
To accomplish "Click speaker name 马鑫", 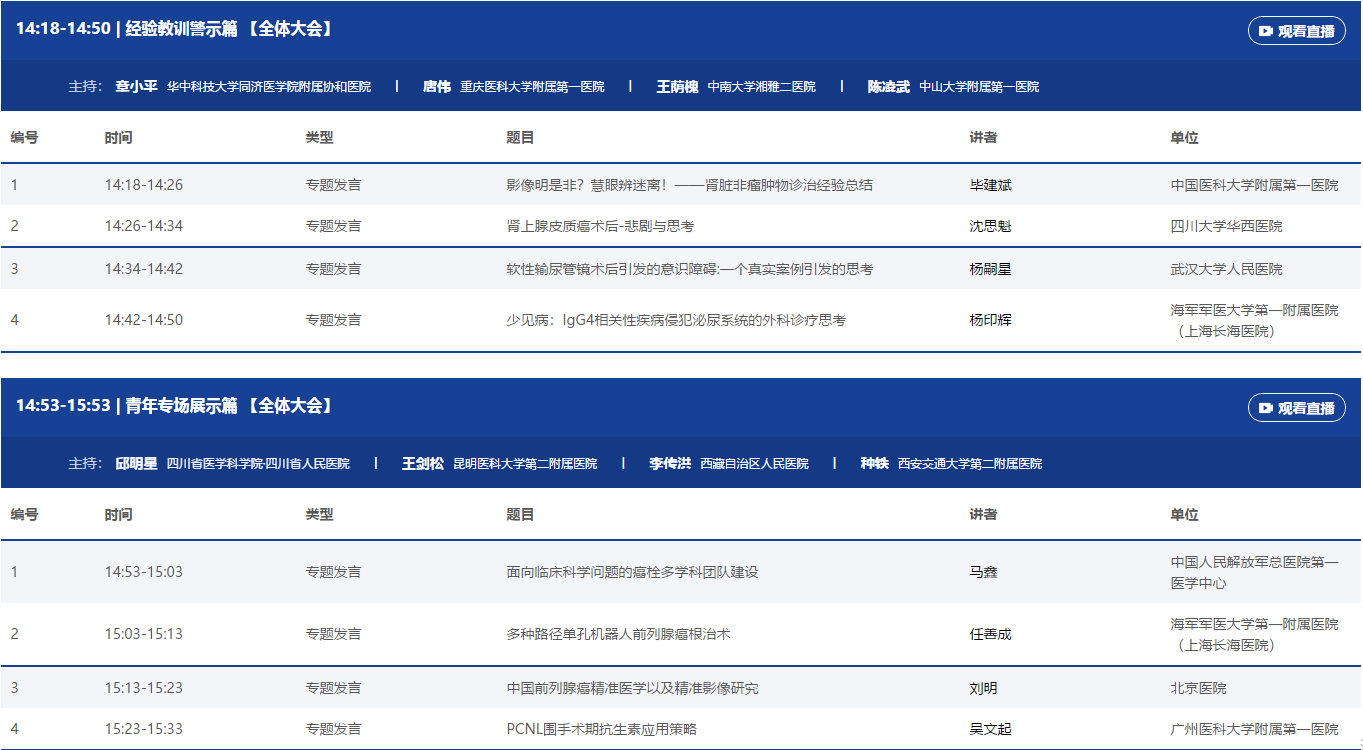I will (x=983, y=573).
